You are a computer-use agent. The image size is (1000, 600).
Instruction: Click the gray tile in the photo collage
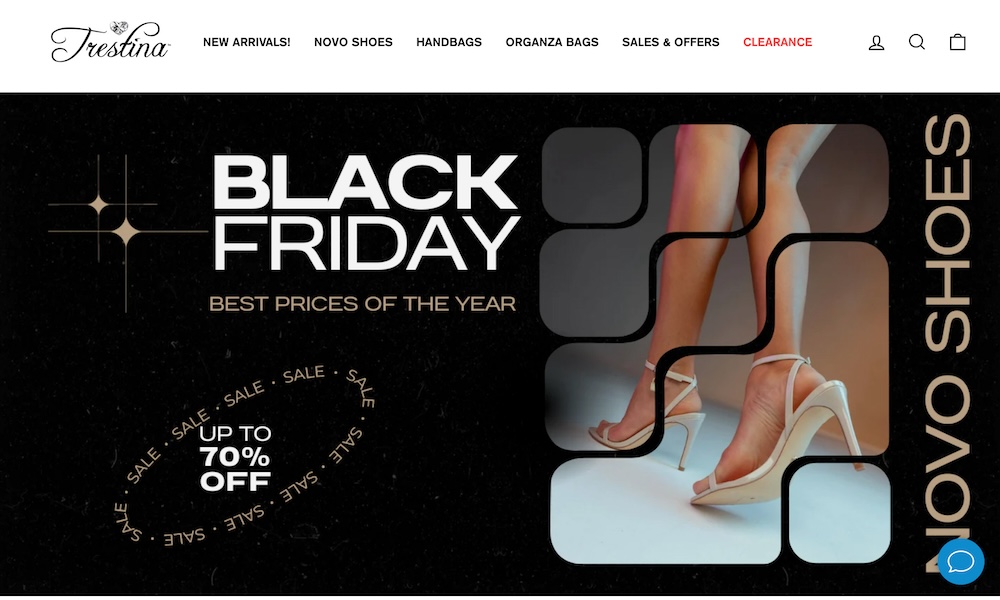click(591, 175)
